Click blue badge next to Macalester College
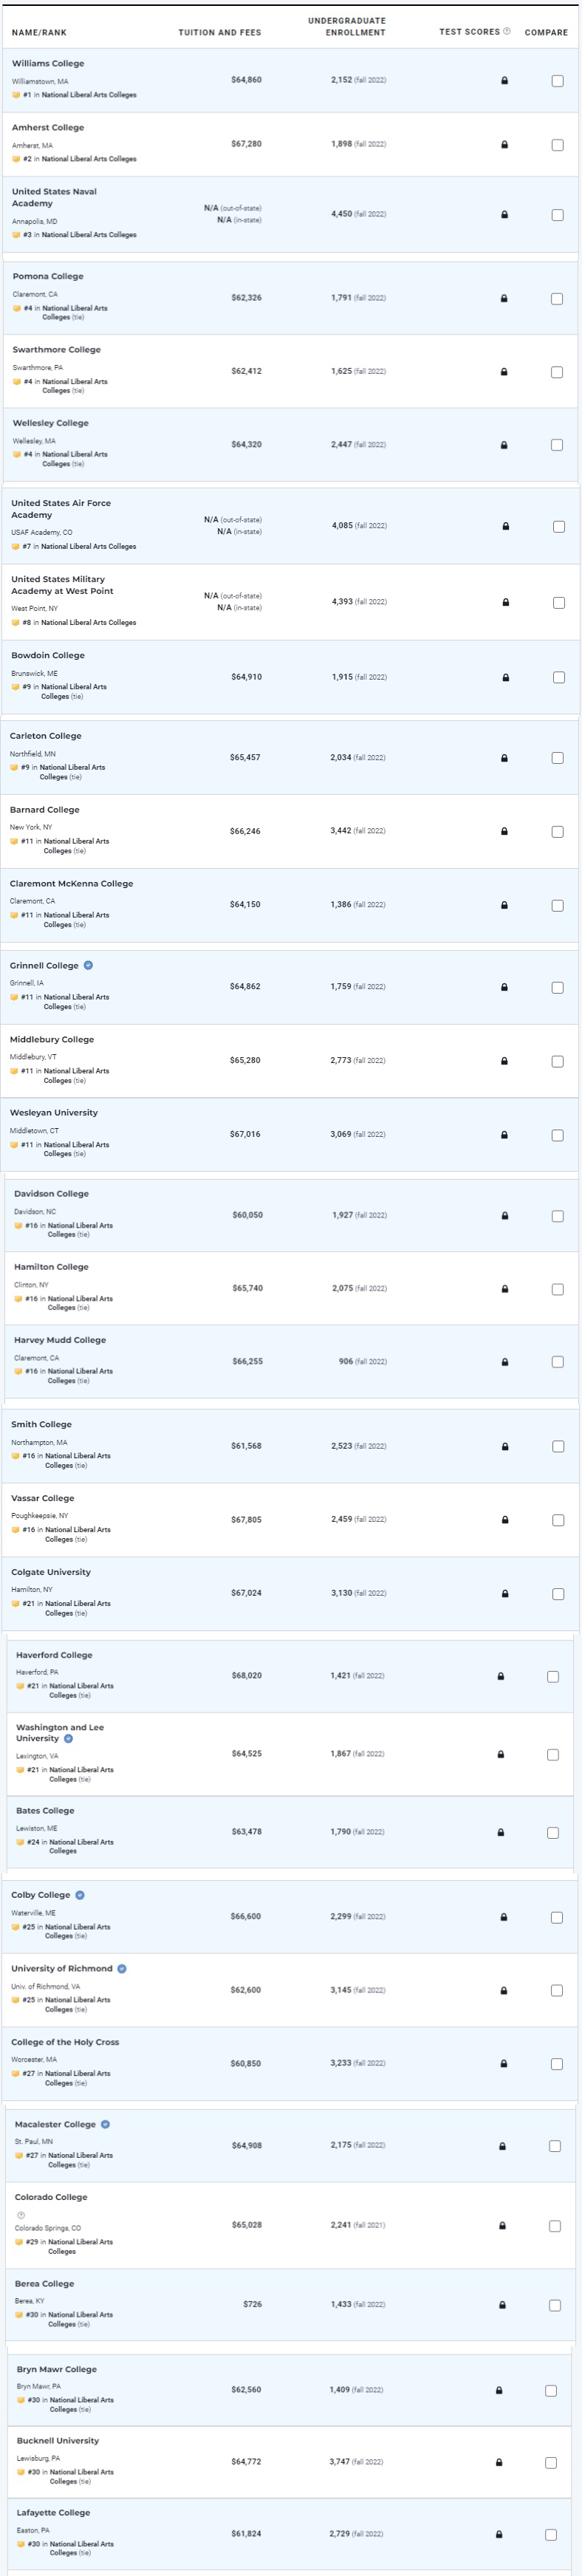Viewport: 582px width, 2576px height. [105, 2124]
